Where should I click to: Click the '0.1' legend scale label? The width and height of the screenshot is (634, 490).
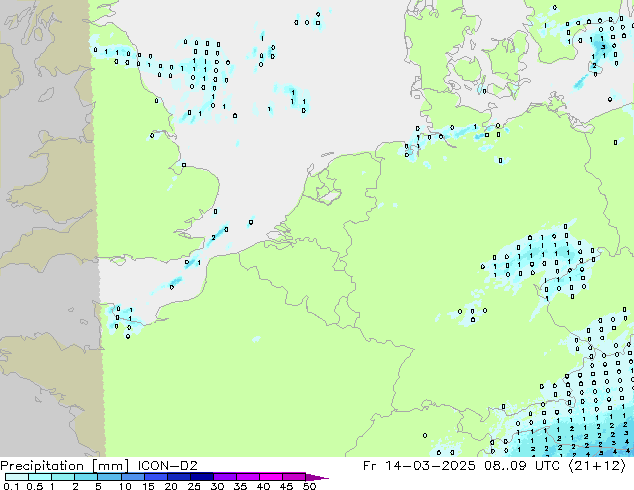click(x=11, y=486)
